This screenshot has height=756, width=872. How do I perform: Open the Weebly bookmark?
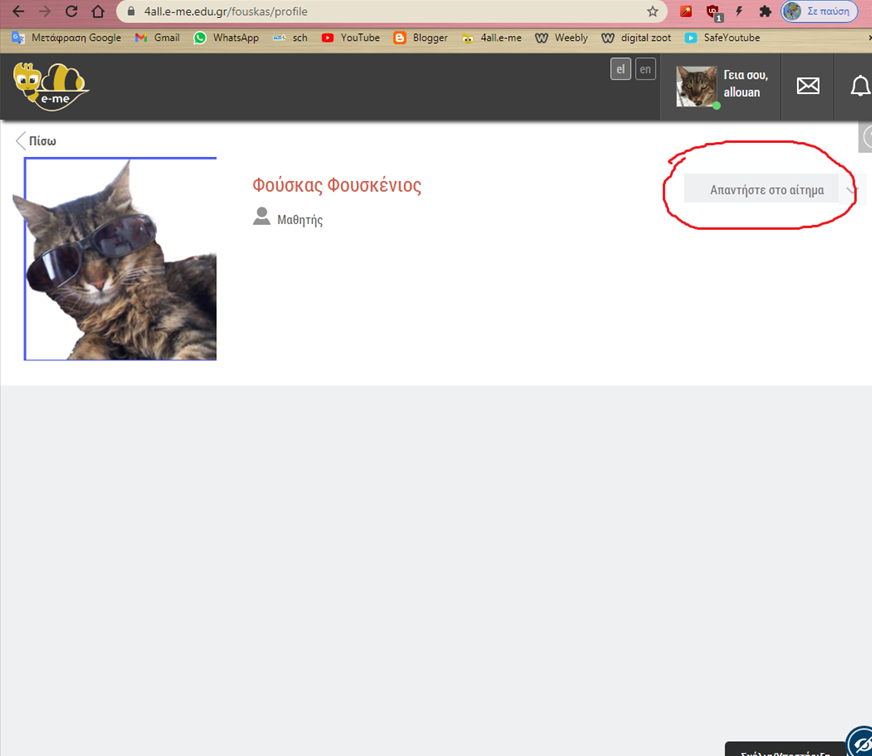(x=561, y=37)
